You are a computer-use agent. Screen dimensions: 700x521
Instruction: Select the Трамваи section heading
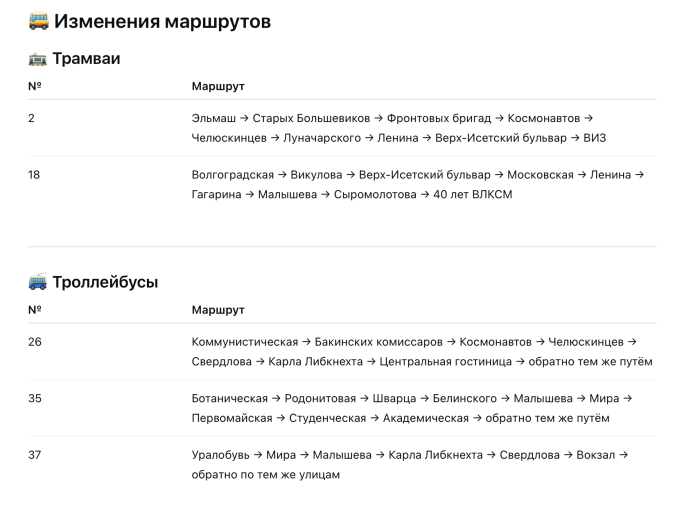pos(87,59)
